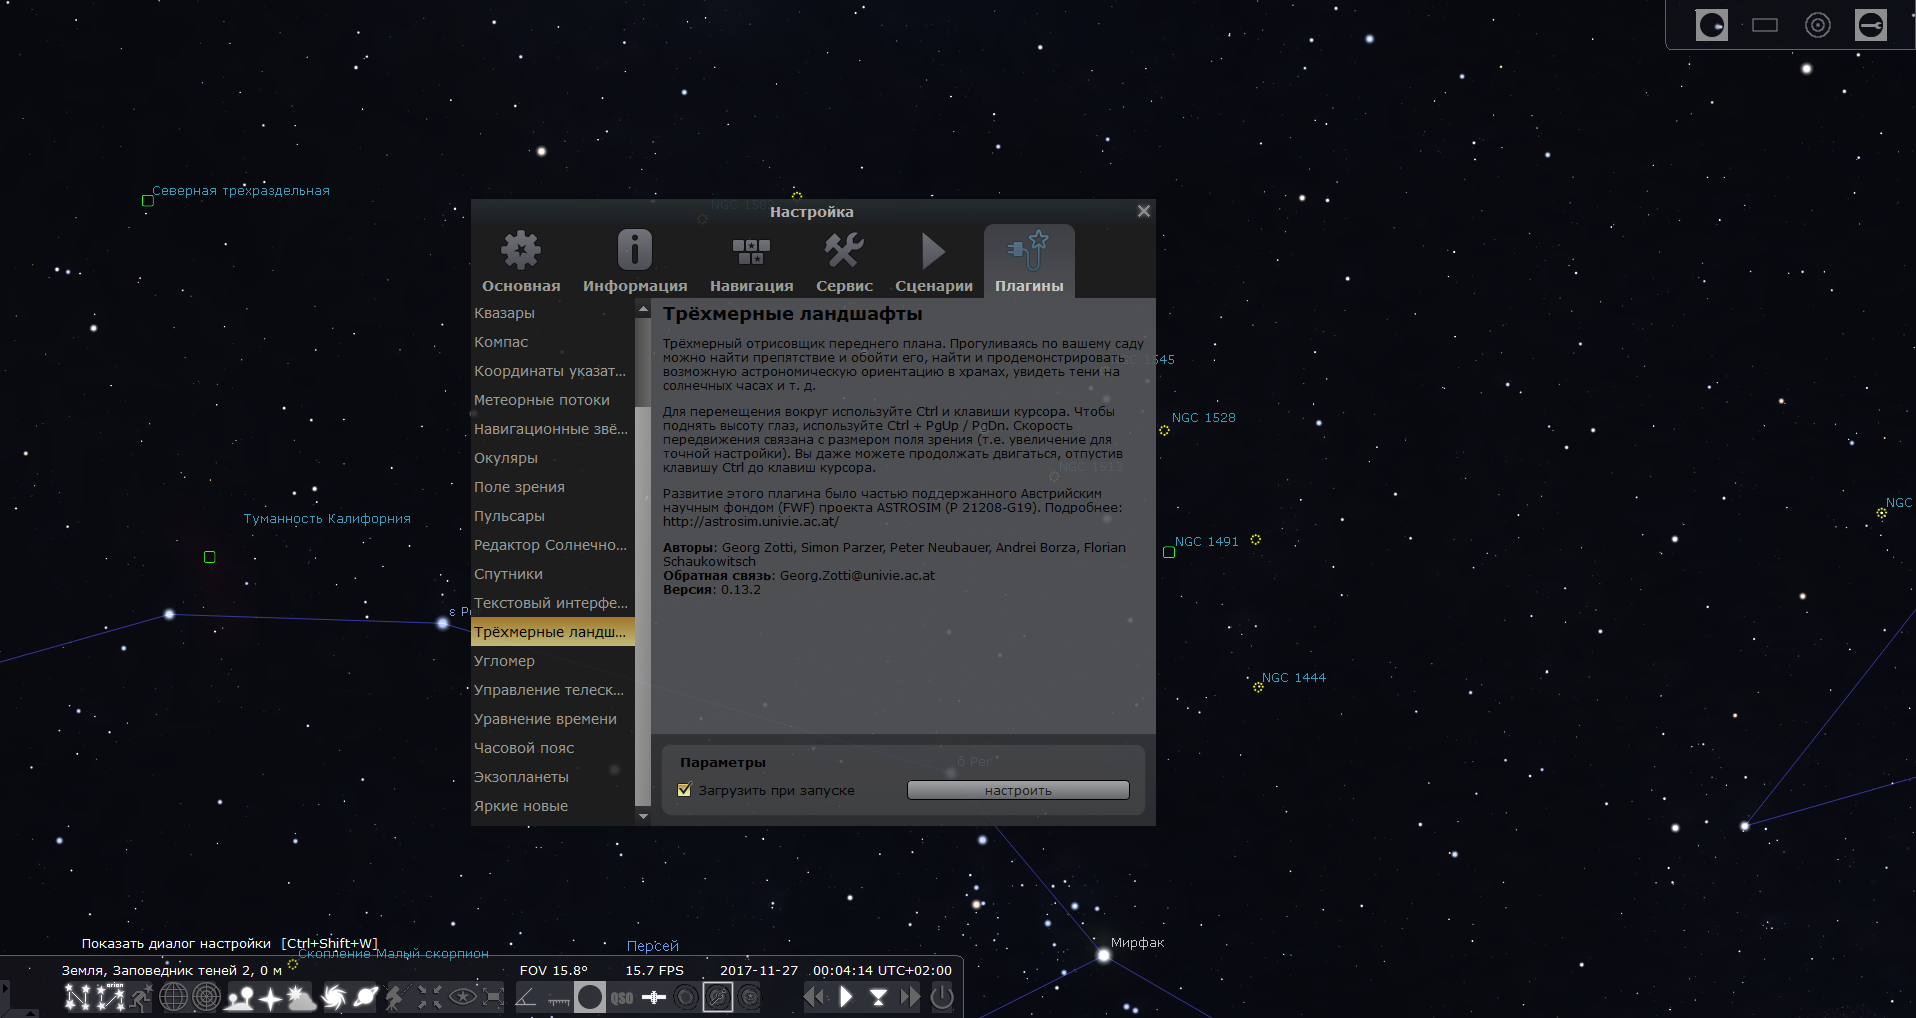Click plugin list scroll-up arrow
1916x1018 pixels.
[643, 307]
